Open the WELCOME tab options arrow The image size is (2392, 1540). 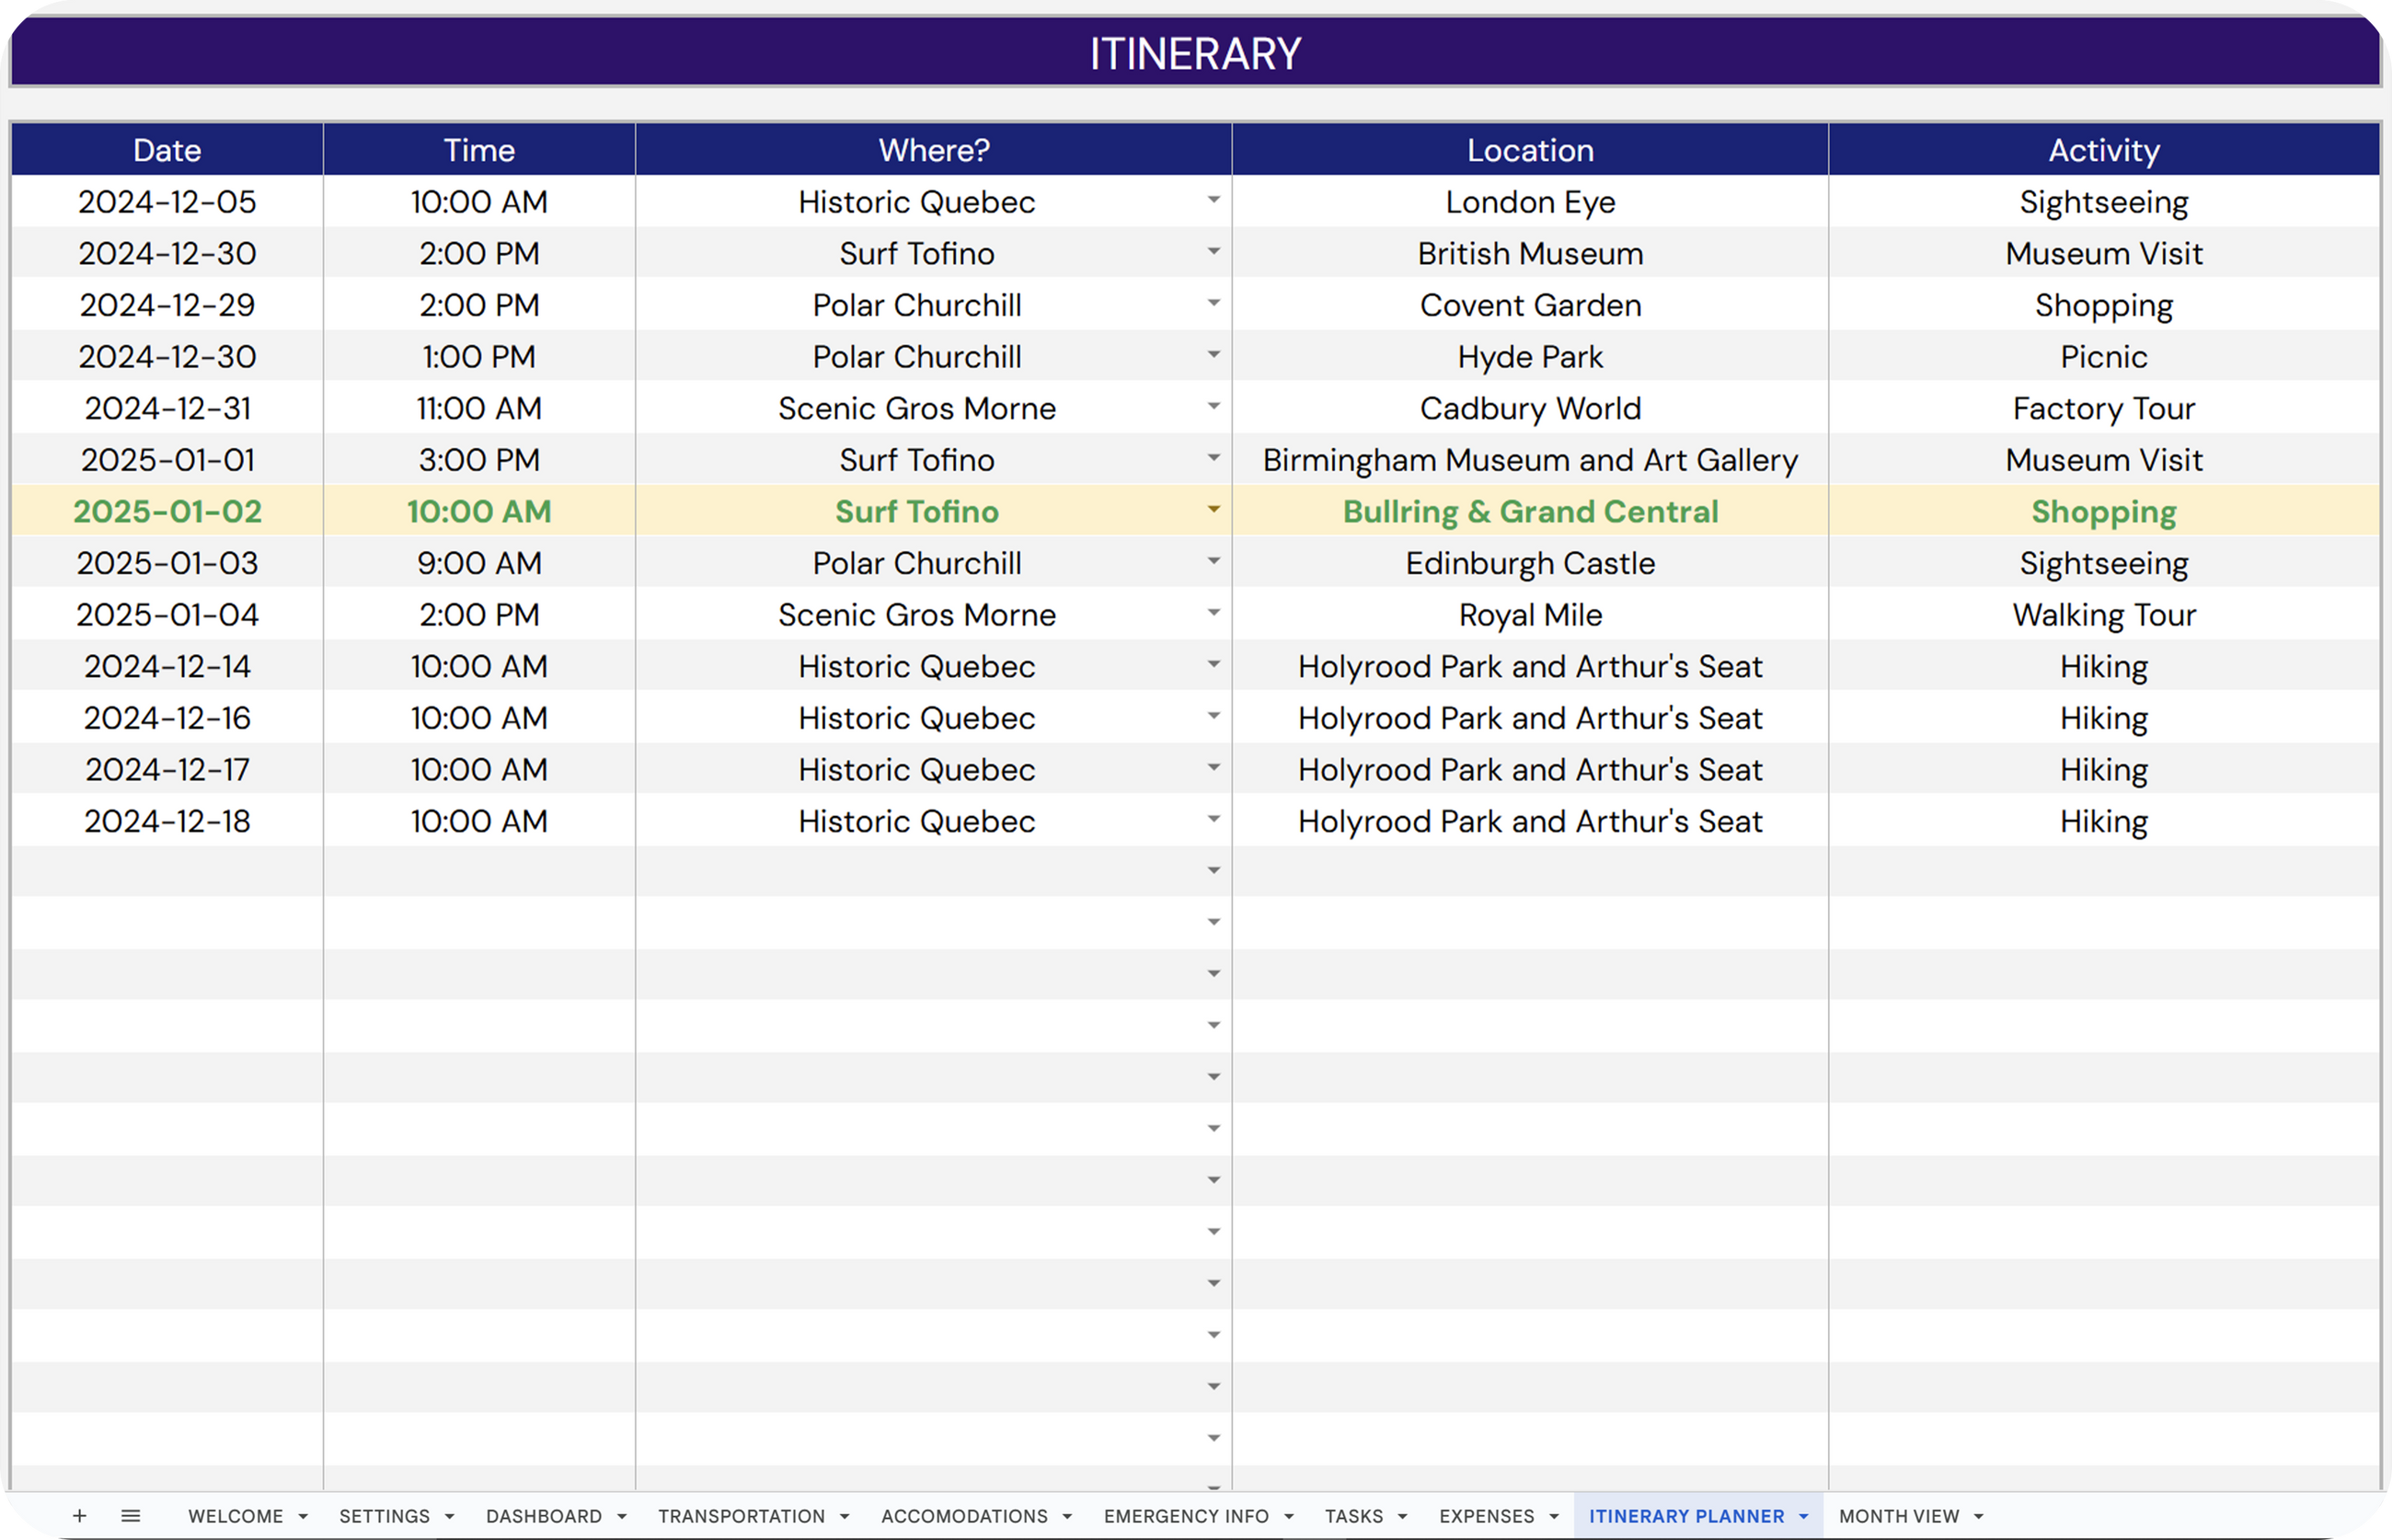coord(303,1517)
